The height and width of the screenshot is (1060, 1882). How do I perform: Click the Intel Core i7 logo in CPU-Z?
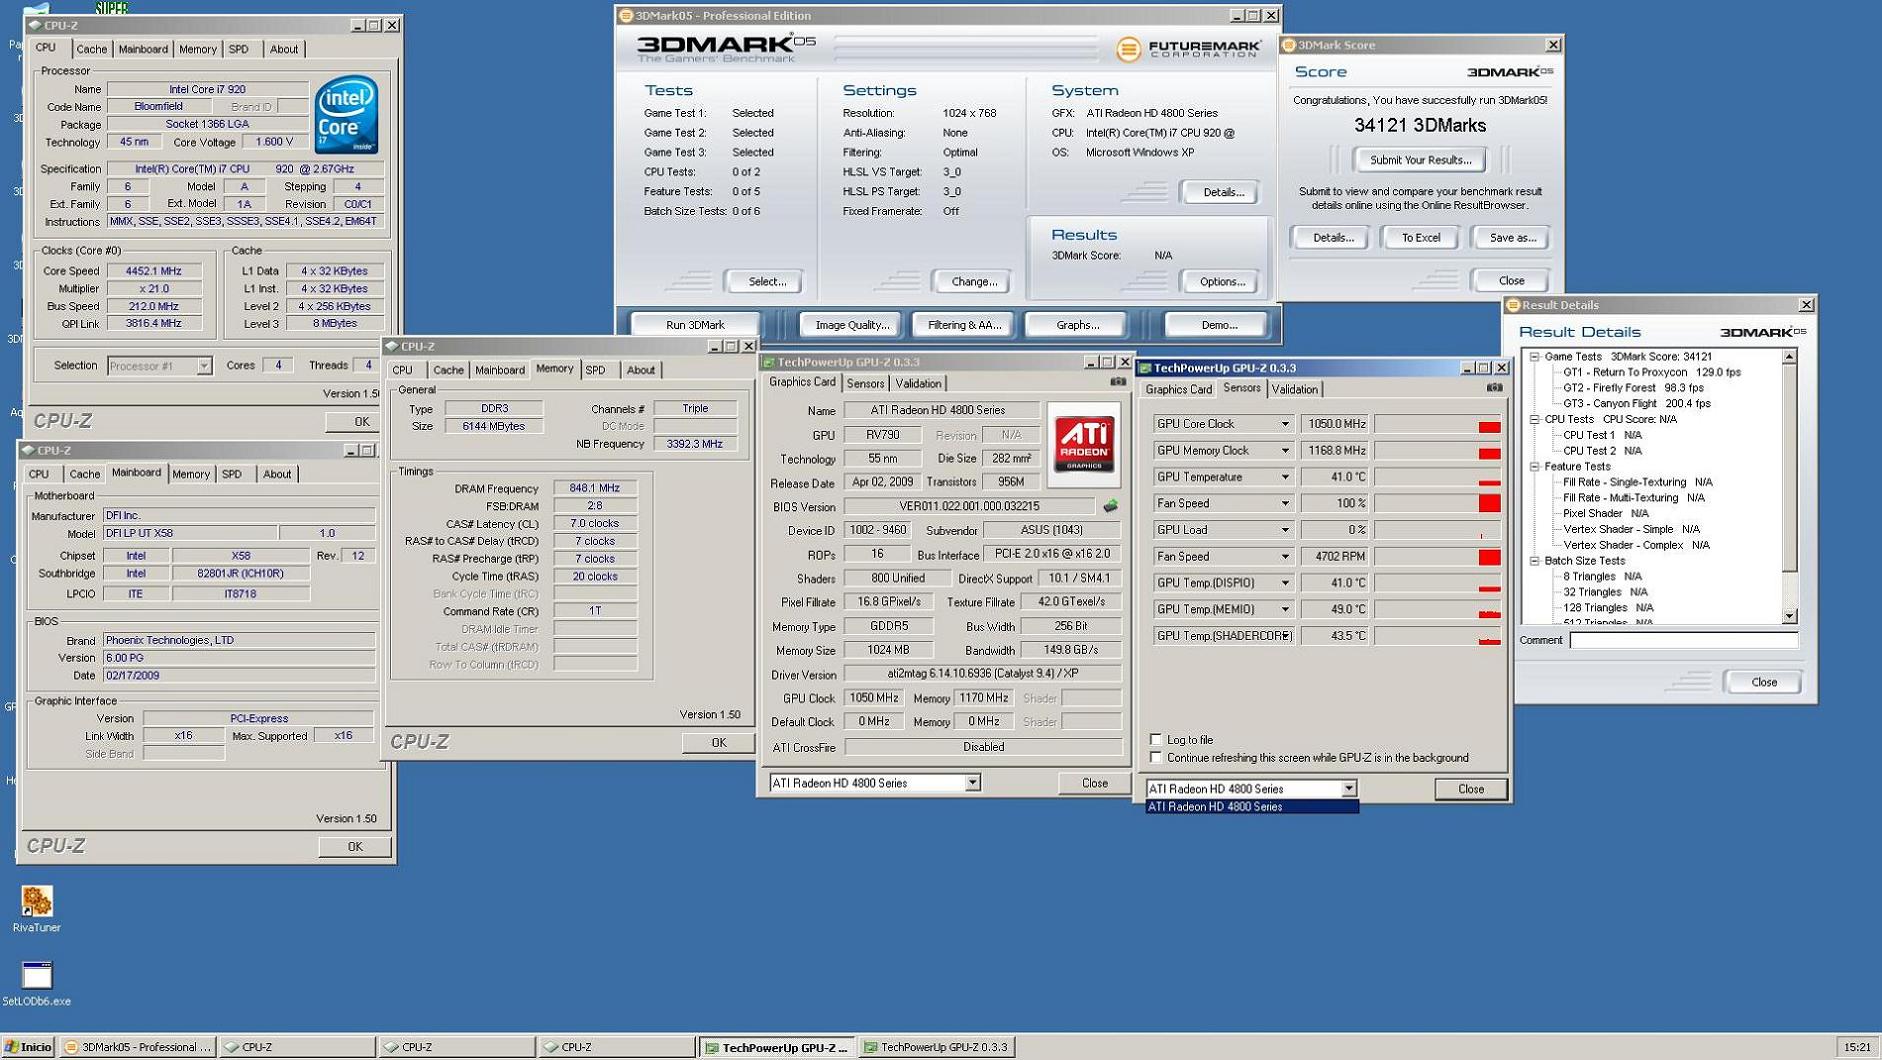[346, 116]
